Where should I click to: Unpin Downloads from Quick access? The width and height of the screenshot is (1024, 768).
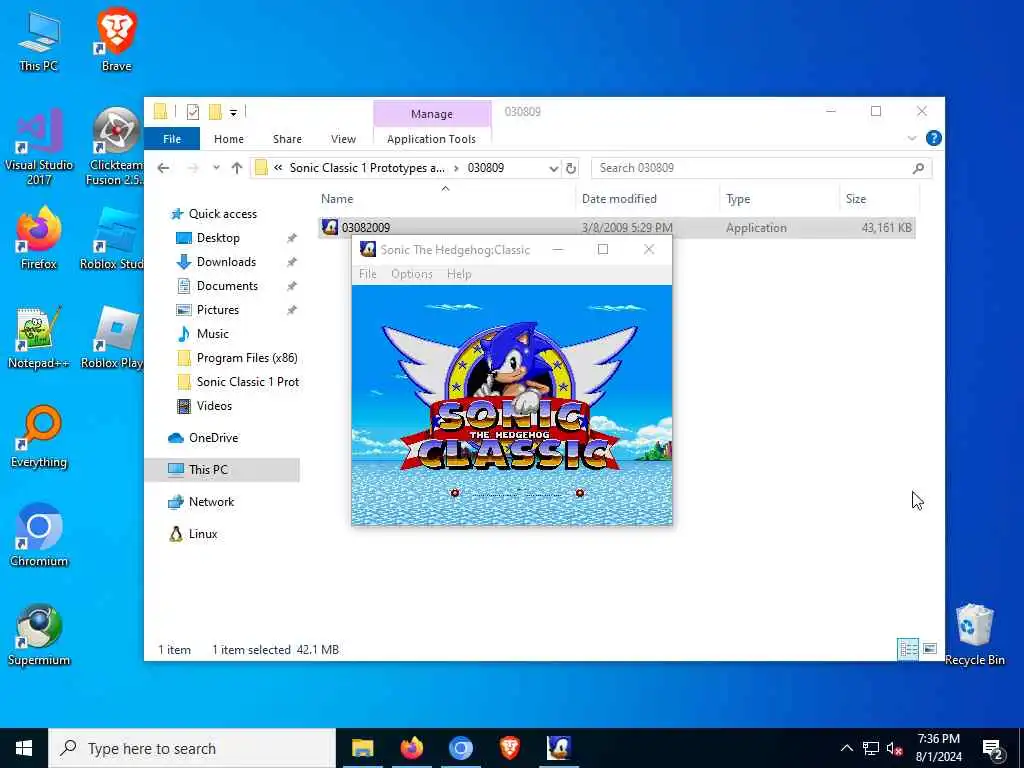click(x=291, y=262)
